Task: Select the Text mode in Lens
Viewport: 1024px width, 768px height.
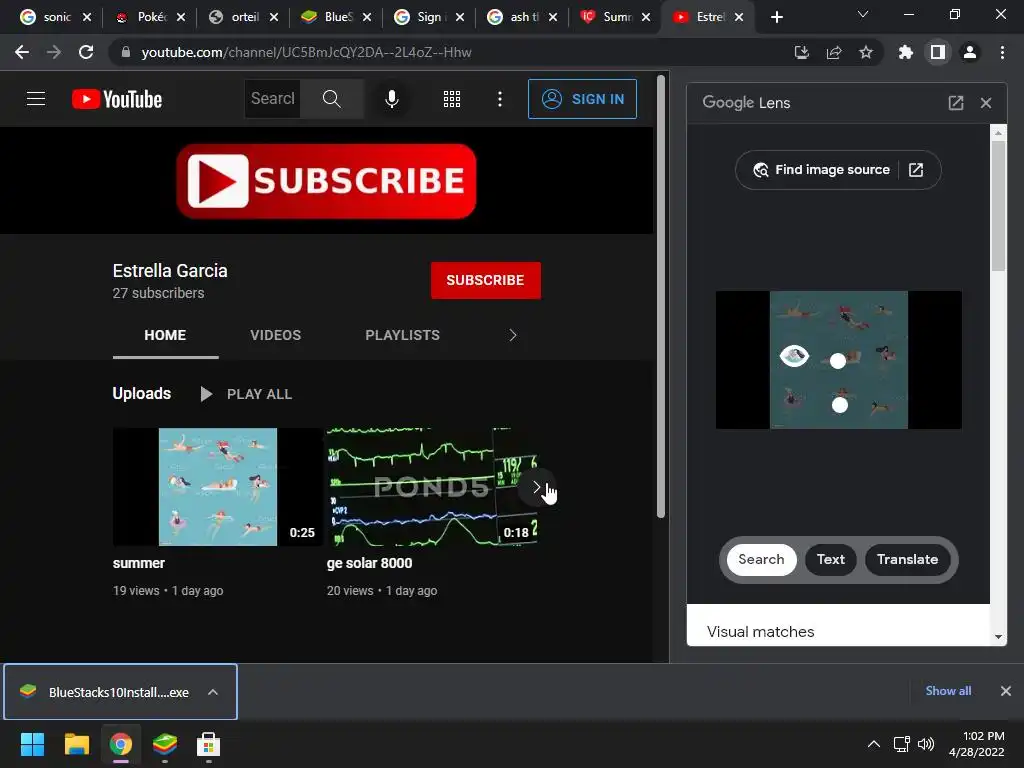Action: tap(831, 560)
